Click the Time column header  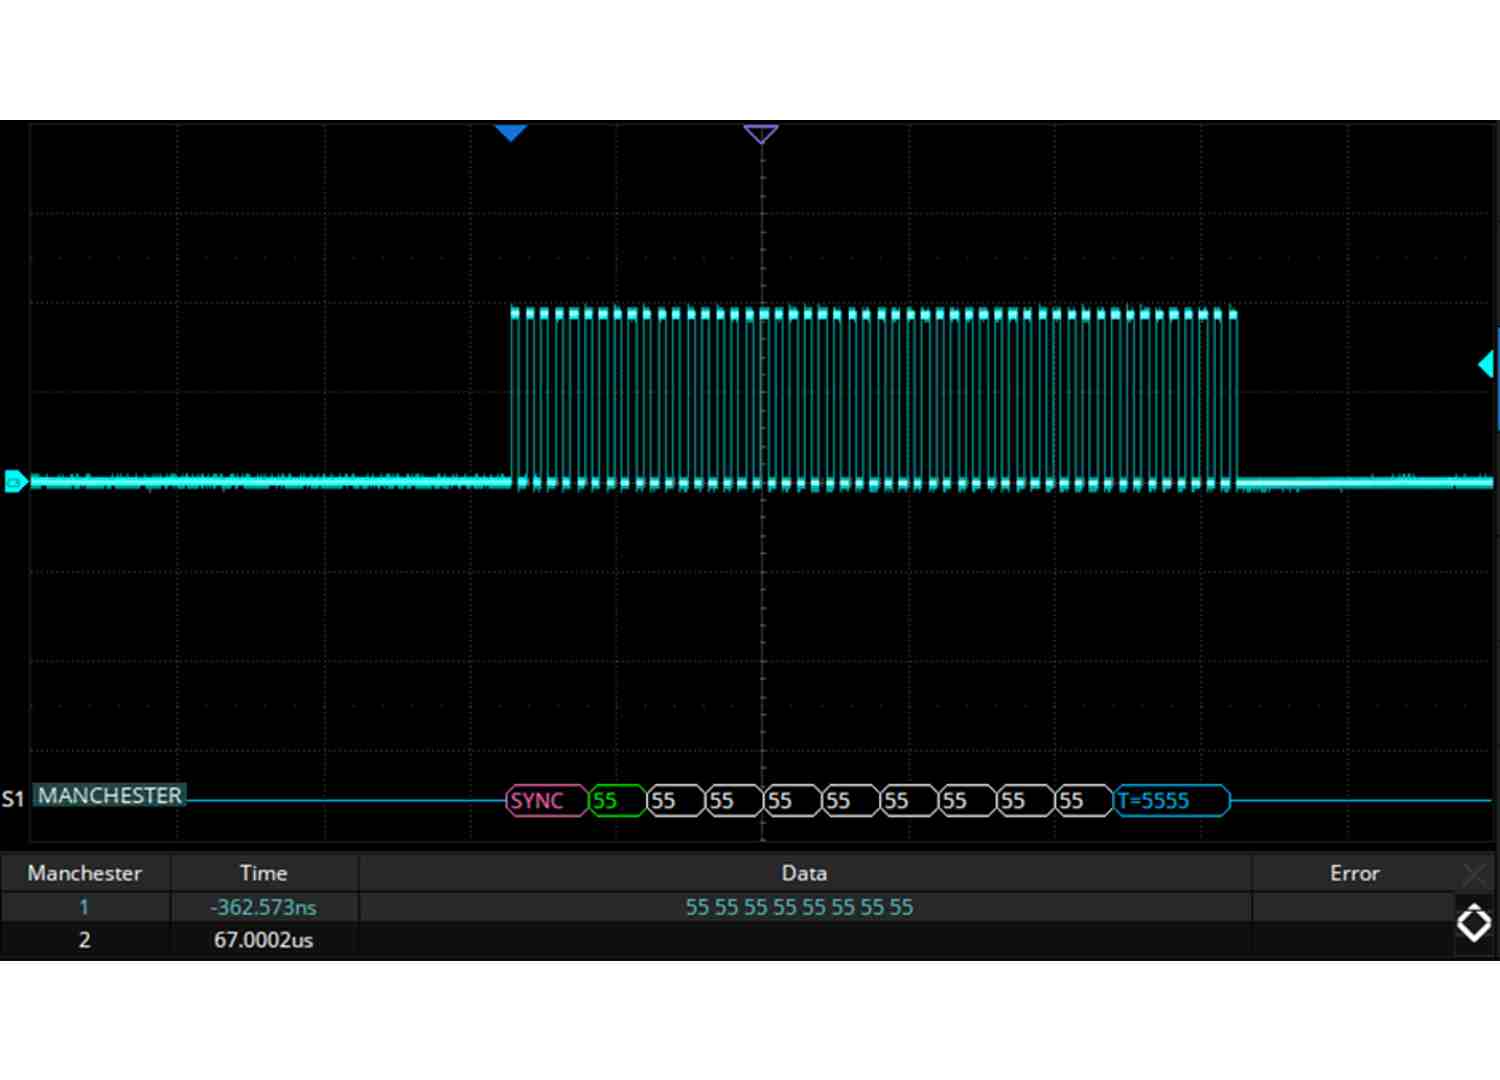264,873
